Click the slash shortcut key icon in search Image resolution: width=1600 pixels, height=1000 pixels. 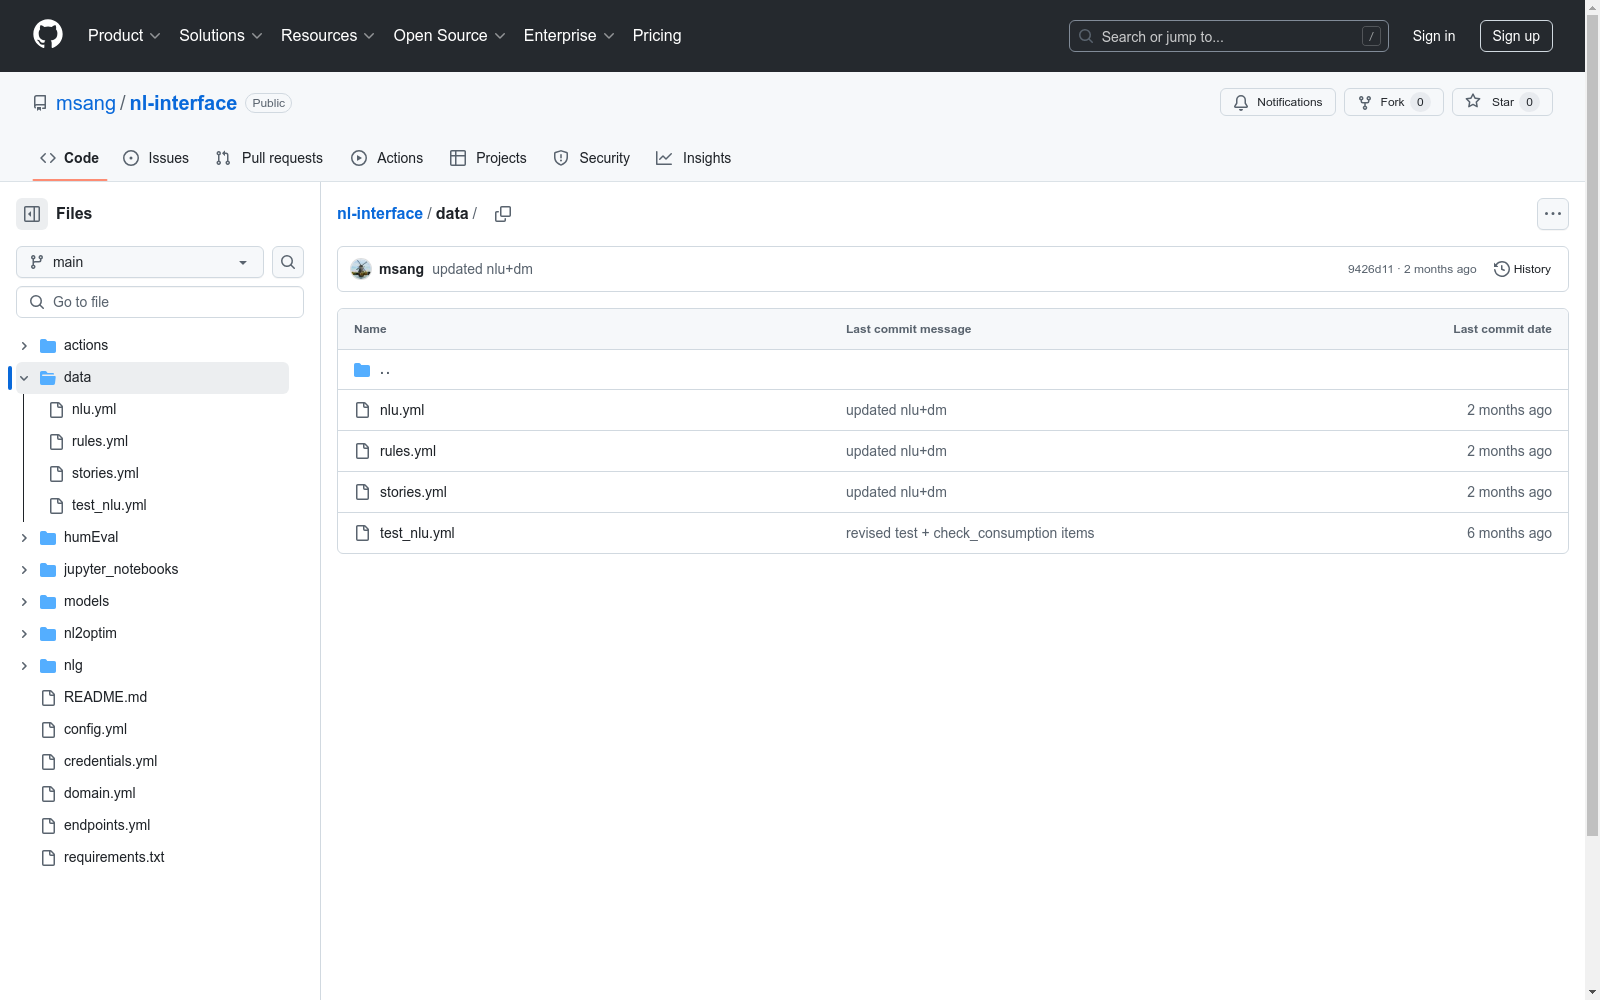pos(1371,36)
